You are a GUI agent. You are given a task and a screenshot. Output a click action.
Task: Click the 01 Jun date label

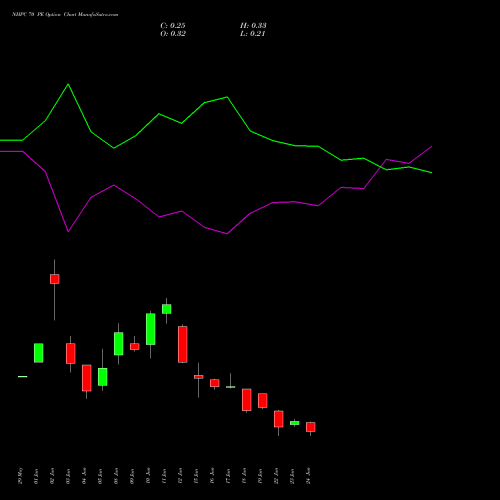tap(36, 476)
